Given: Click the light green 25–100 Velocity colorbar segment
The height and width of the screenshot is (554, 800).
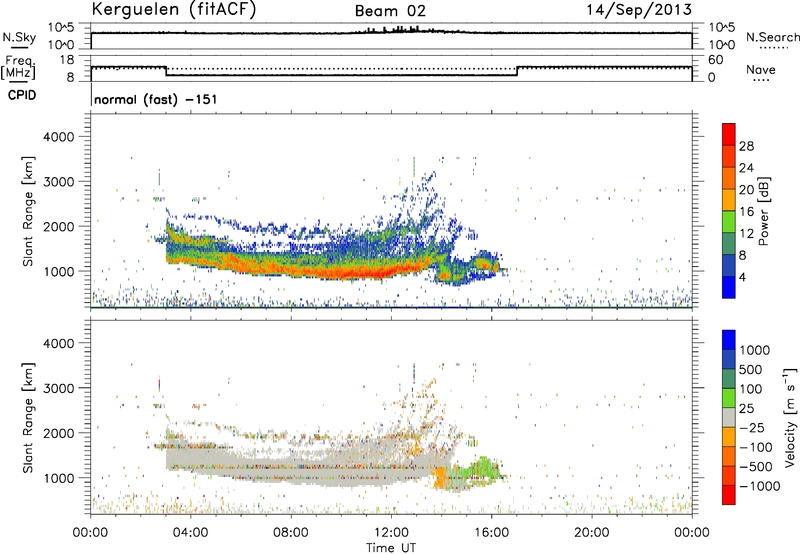Looking at the screenshot, I should point(729,398).
